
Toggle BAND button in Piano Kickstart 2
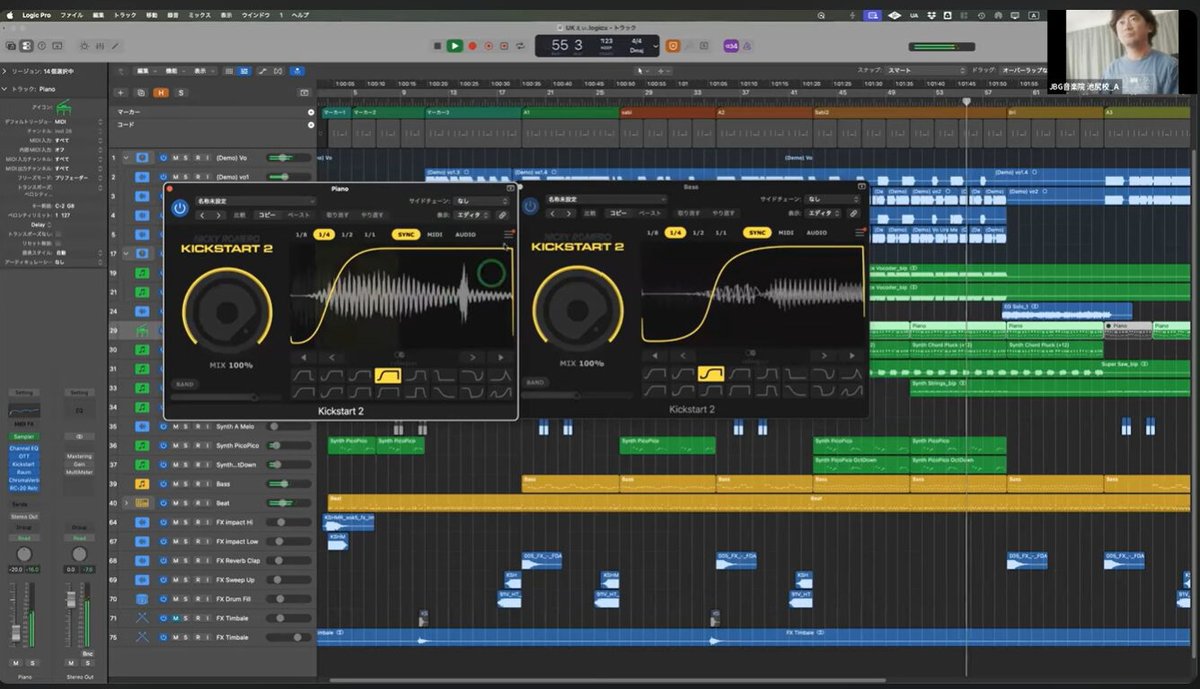(185, 383)
